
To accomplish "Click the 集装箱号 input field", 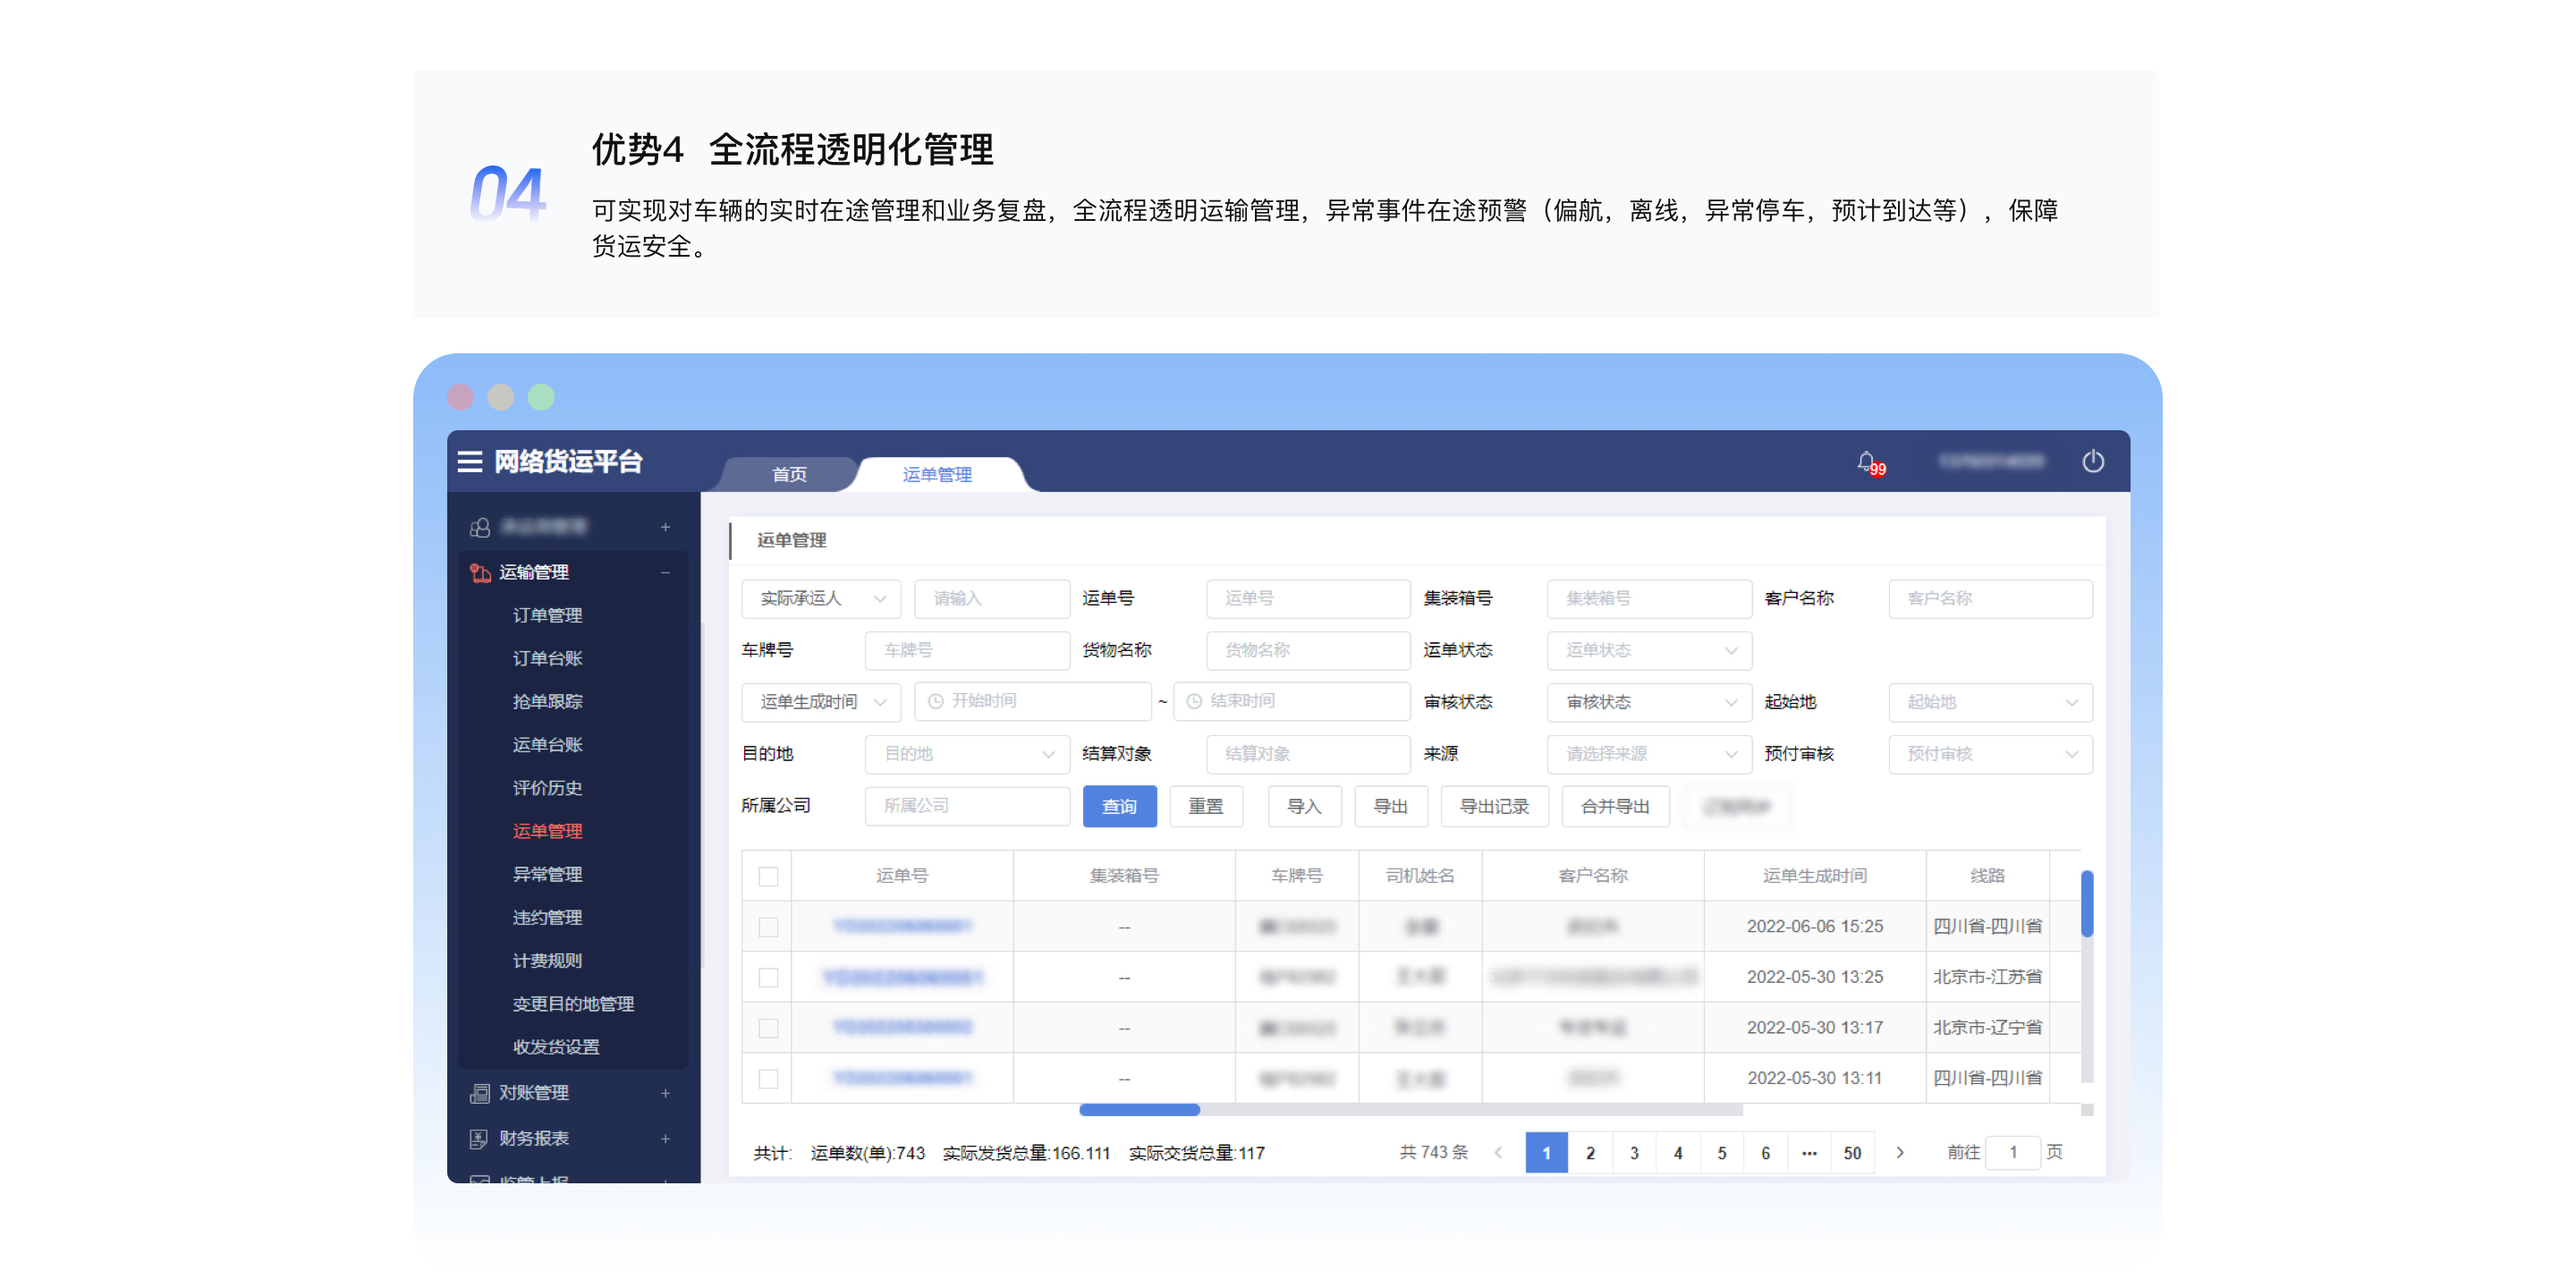I will point(1649,598).
